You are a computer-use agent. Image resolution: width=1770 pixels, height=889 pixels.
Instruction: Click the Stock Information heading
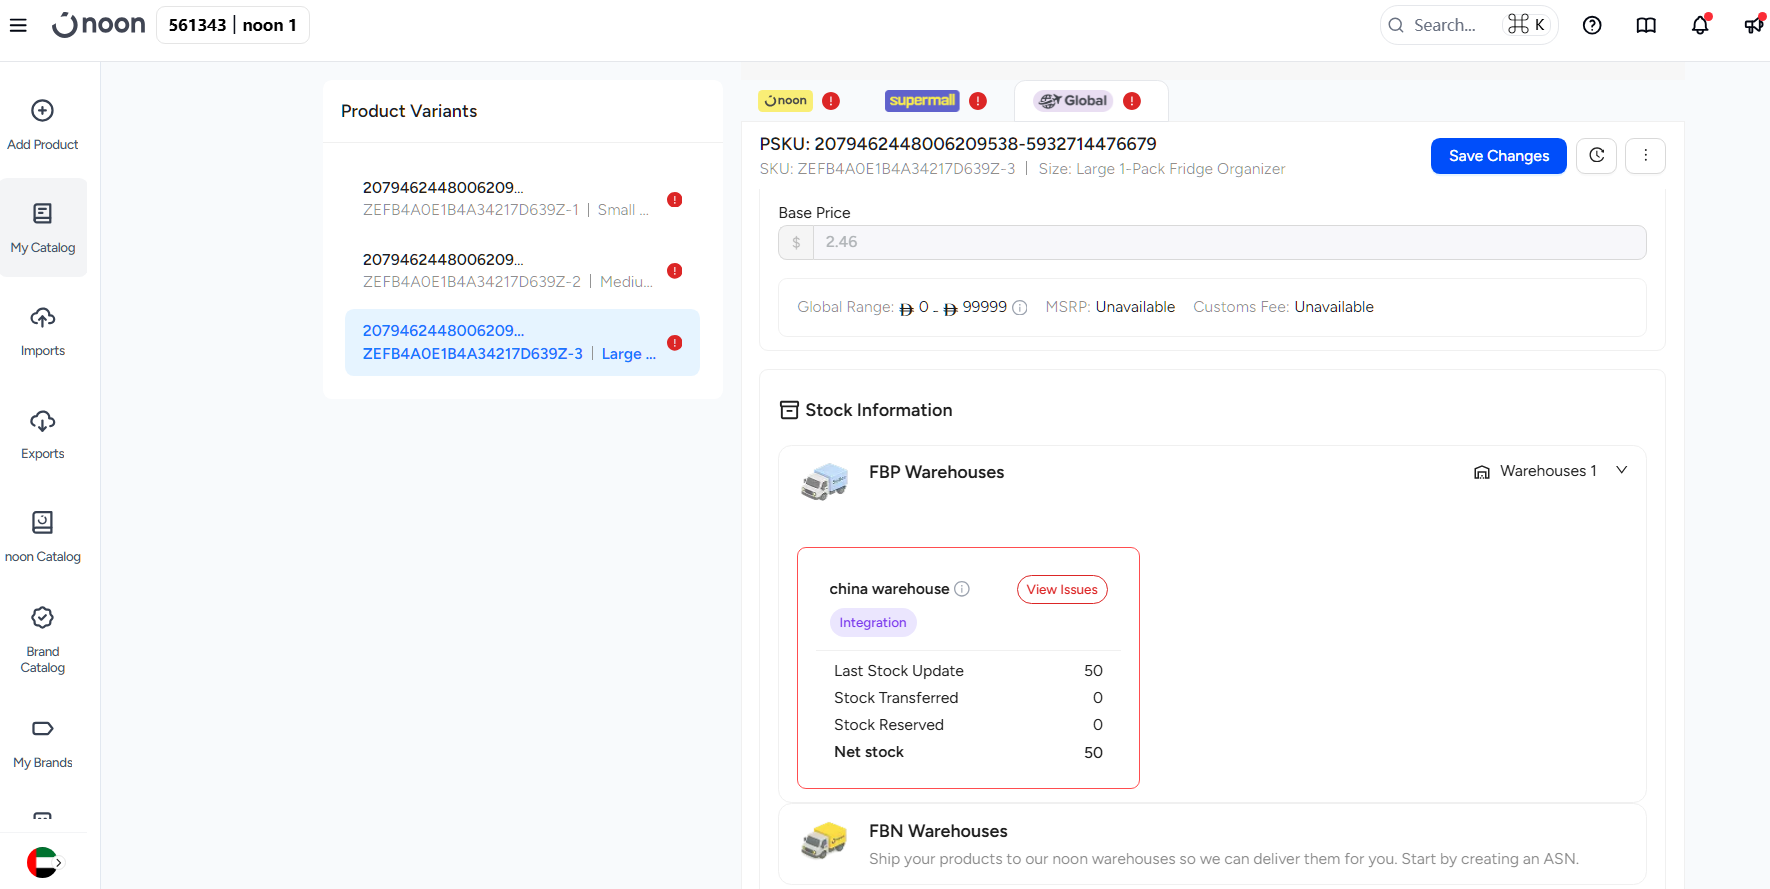click(878, 410)
